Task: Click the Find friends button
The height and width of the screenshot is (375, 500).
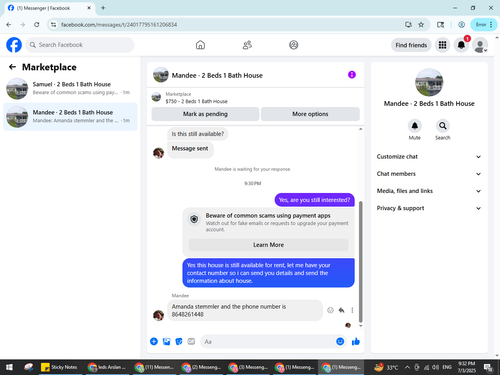Action: point(411,45)
